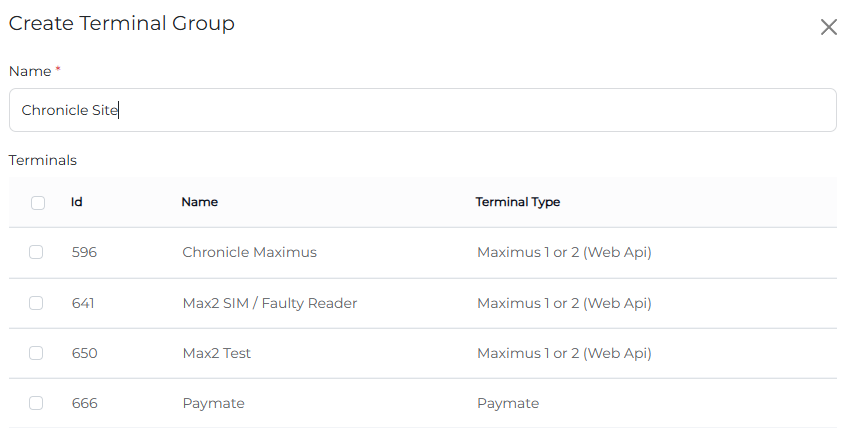Click Paymate in the Terminal Type column
The image size is (850, 430).
pyautogui.click(x=508, y=403)
